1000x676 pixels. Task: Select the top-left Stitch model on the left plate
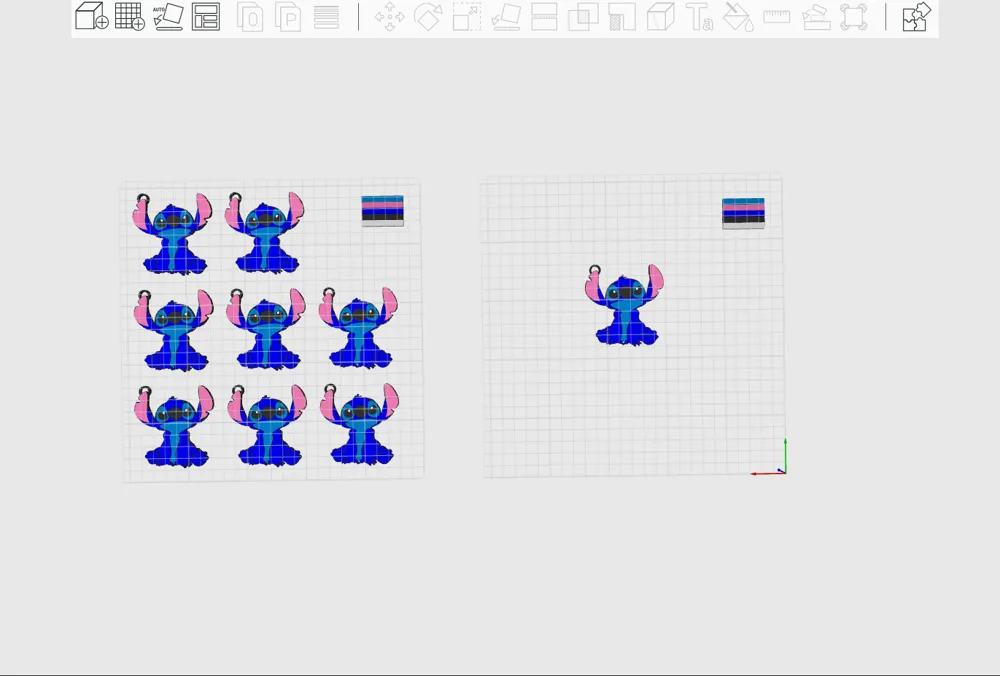172,233
